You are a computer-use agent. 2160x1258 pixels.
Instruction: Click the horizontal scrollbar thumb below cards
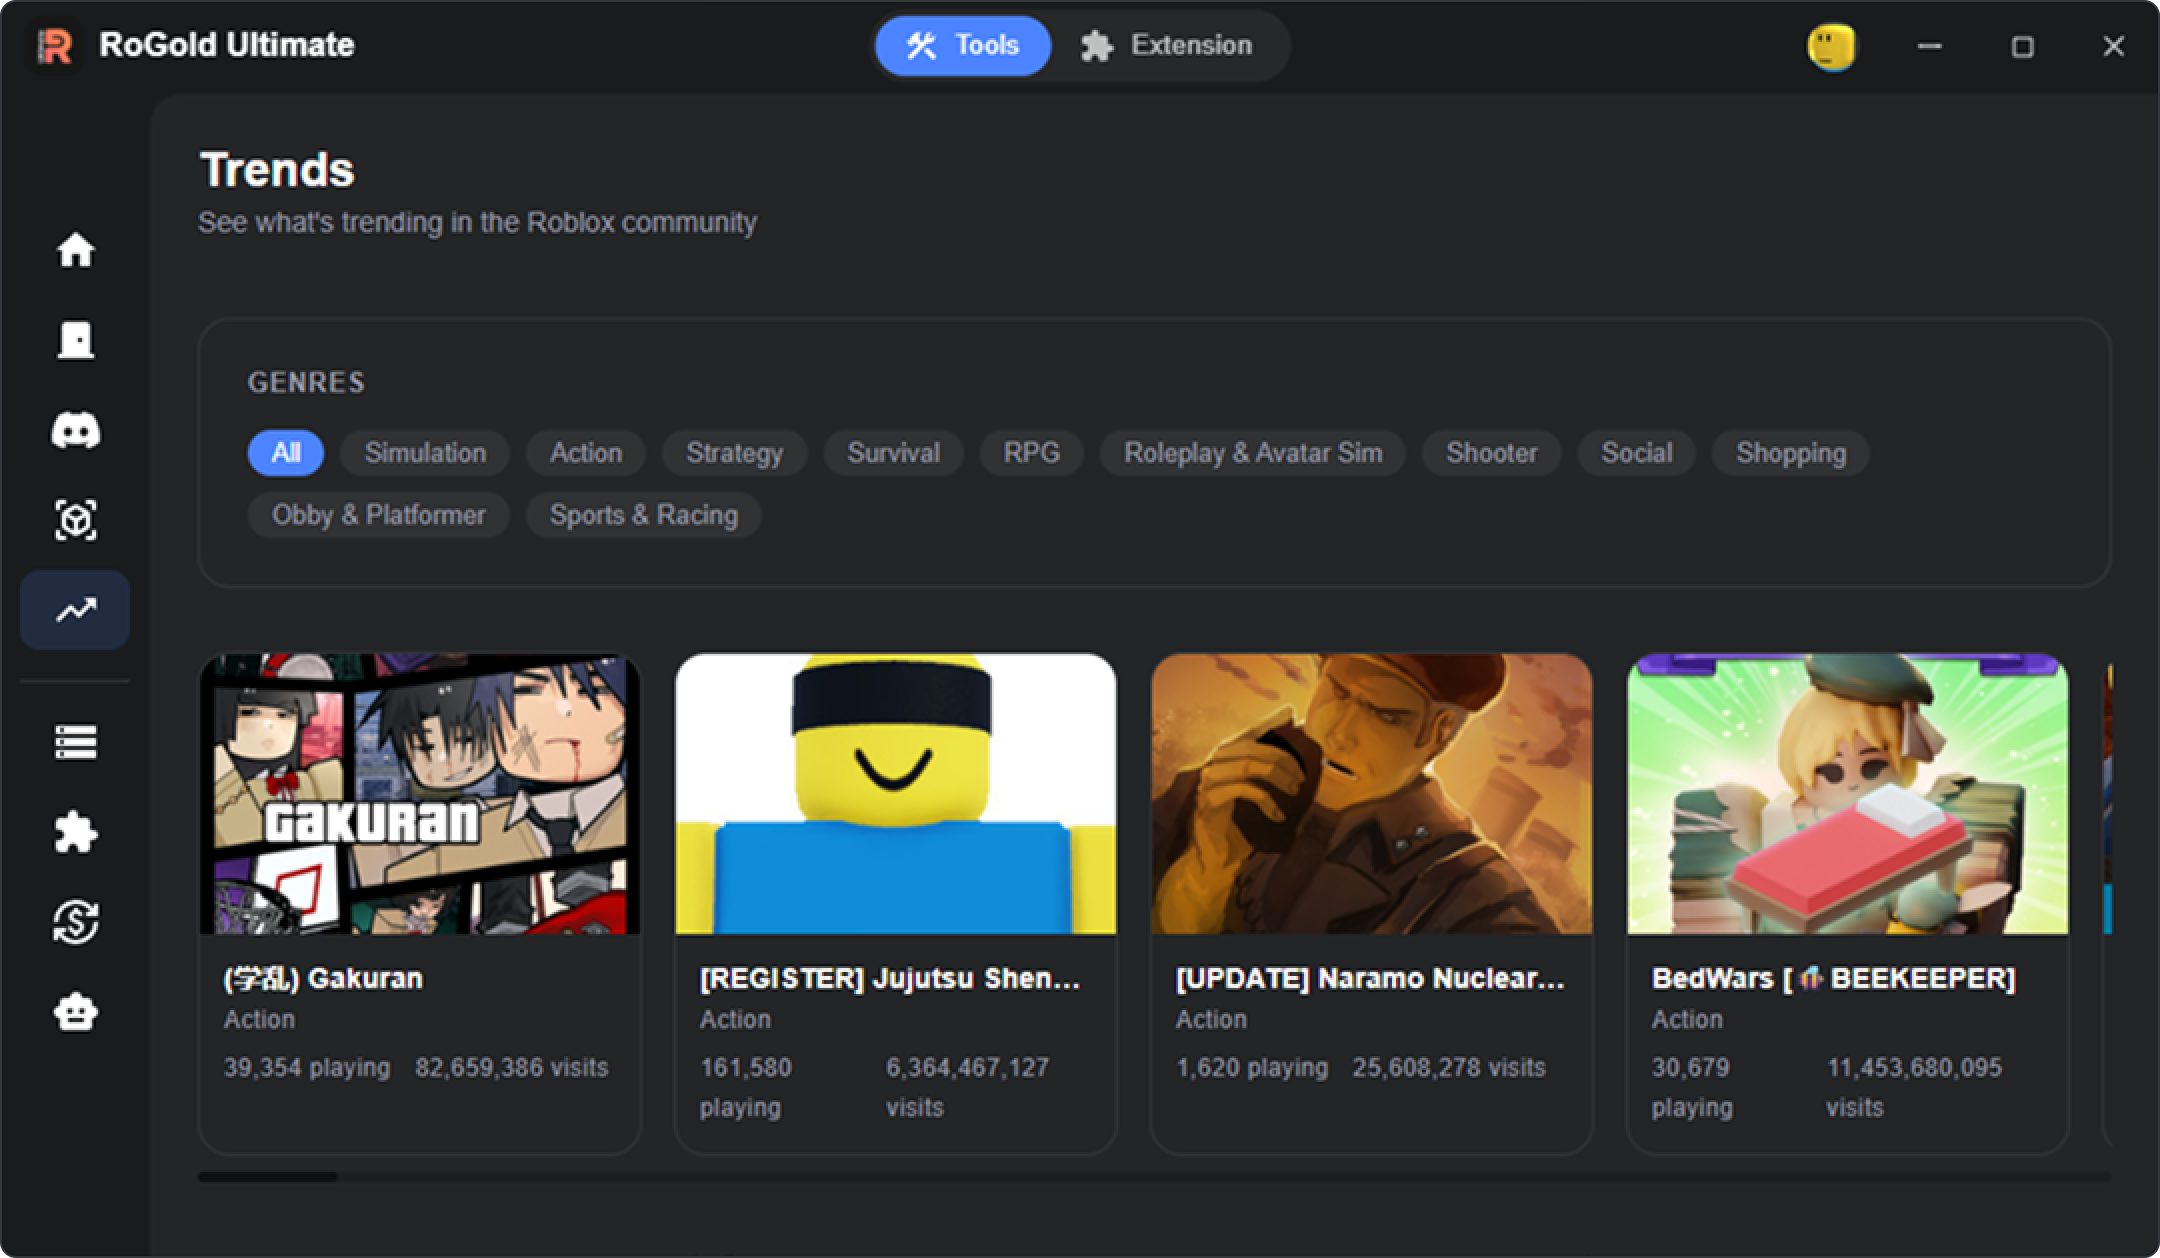point(268,1177)
